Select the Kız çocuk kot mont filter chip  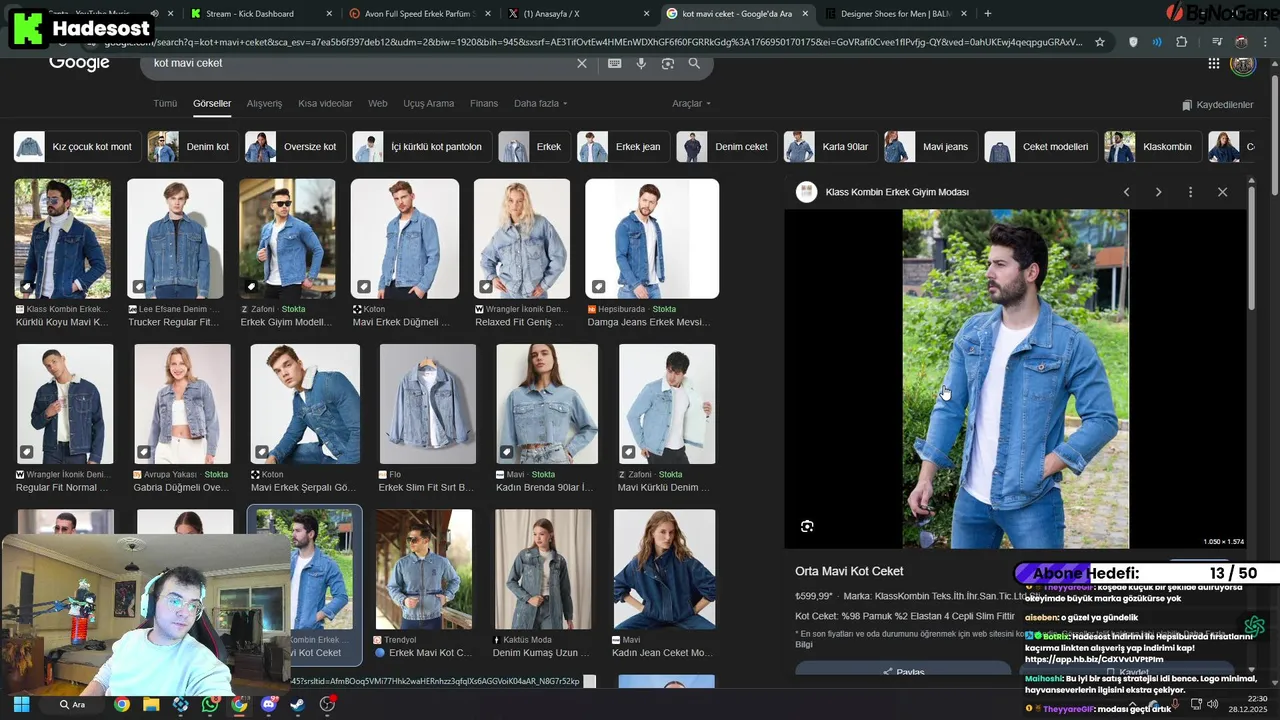click(77, 147)
